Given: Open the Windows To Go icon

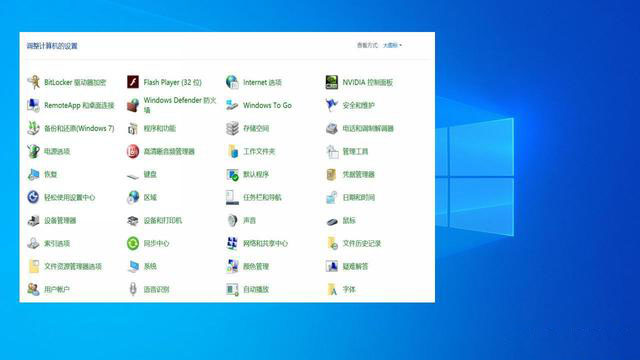Looking at the screenshot, I should point(232,105).
